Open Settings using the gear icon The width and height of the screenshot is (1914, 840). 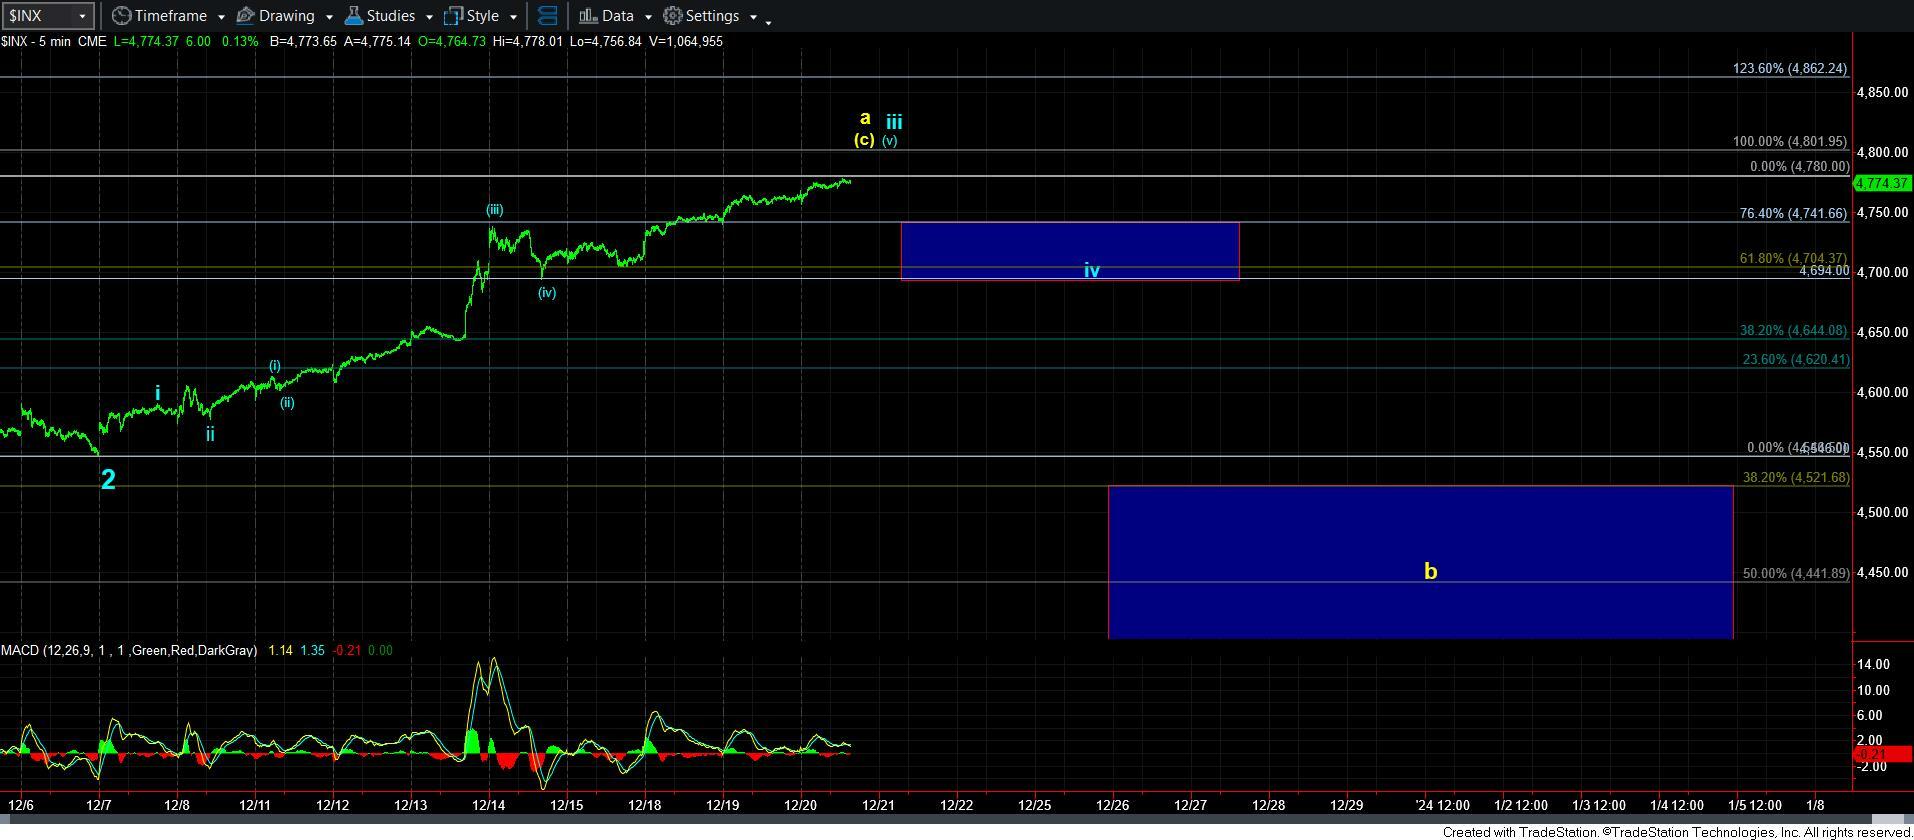coord(673,16)
